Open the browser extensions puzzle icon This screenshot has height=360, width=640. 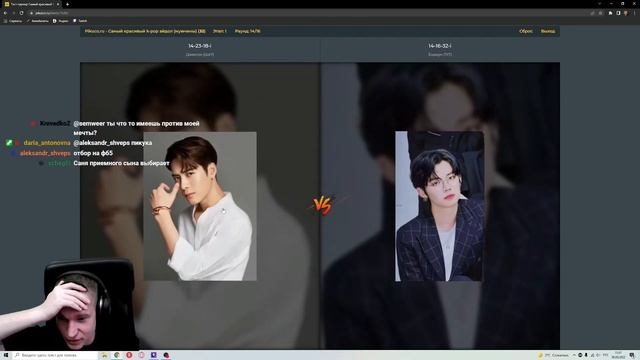(x=610, y=13)
